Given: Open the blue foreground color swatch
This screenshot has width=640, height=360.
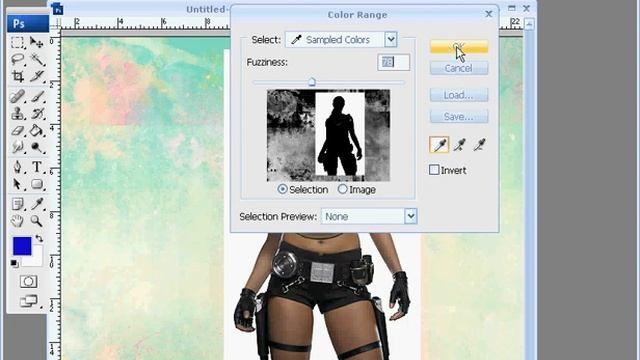Looking at the screenshot, I should coord(22,246).
